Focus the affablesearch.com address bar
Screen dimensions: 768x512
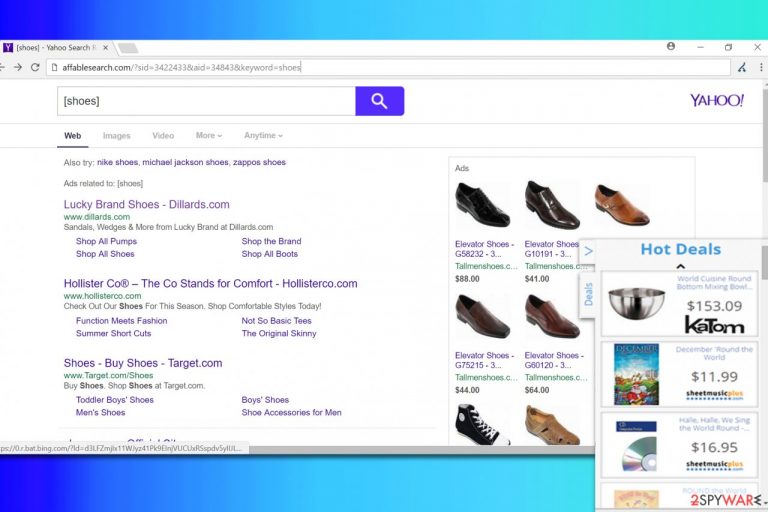[x=388, y=68]
